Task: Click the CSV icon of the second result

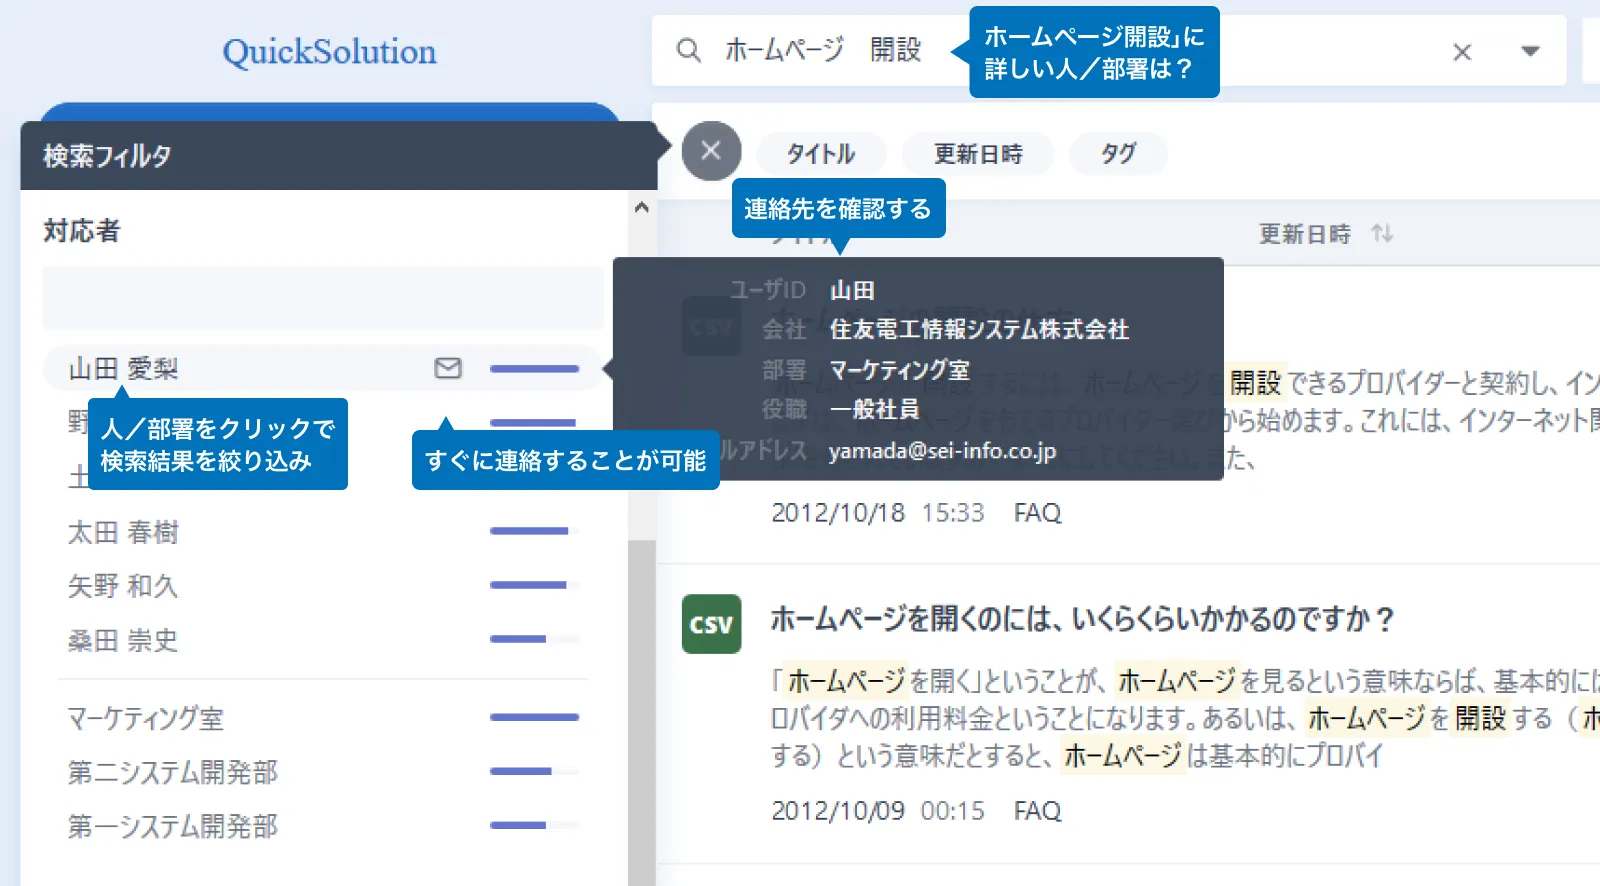Action: (711, 624)
